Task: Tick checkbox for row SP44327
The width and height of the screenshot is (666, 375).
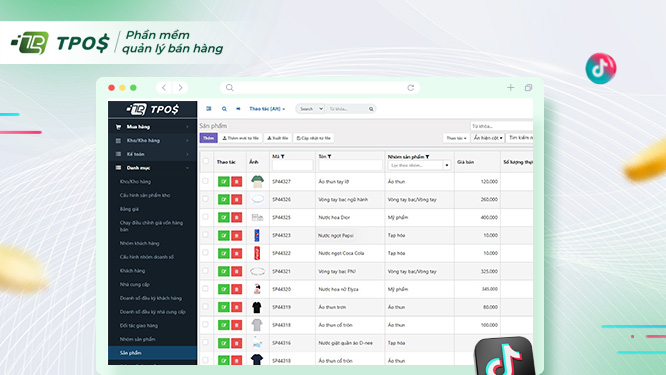Action: coord(206,181)
